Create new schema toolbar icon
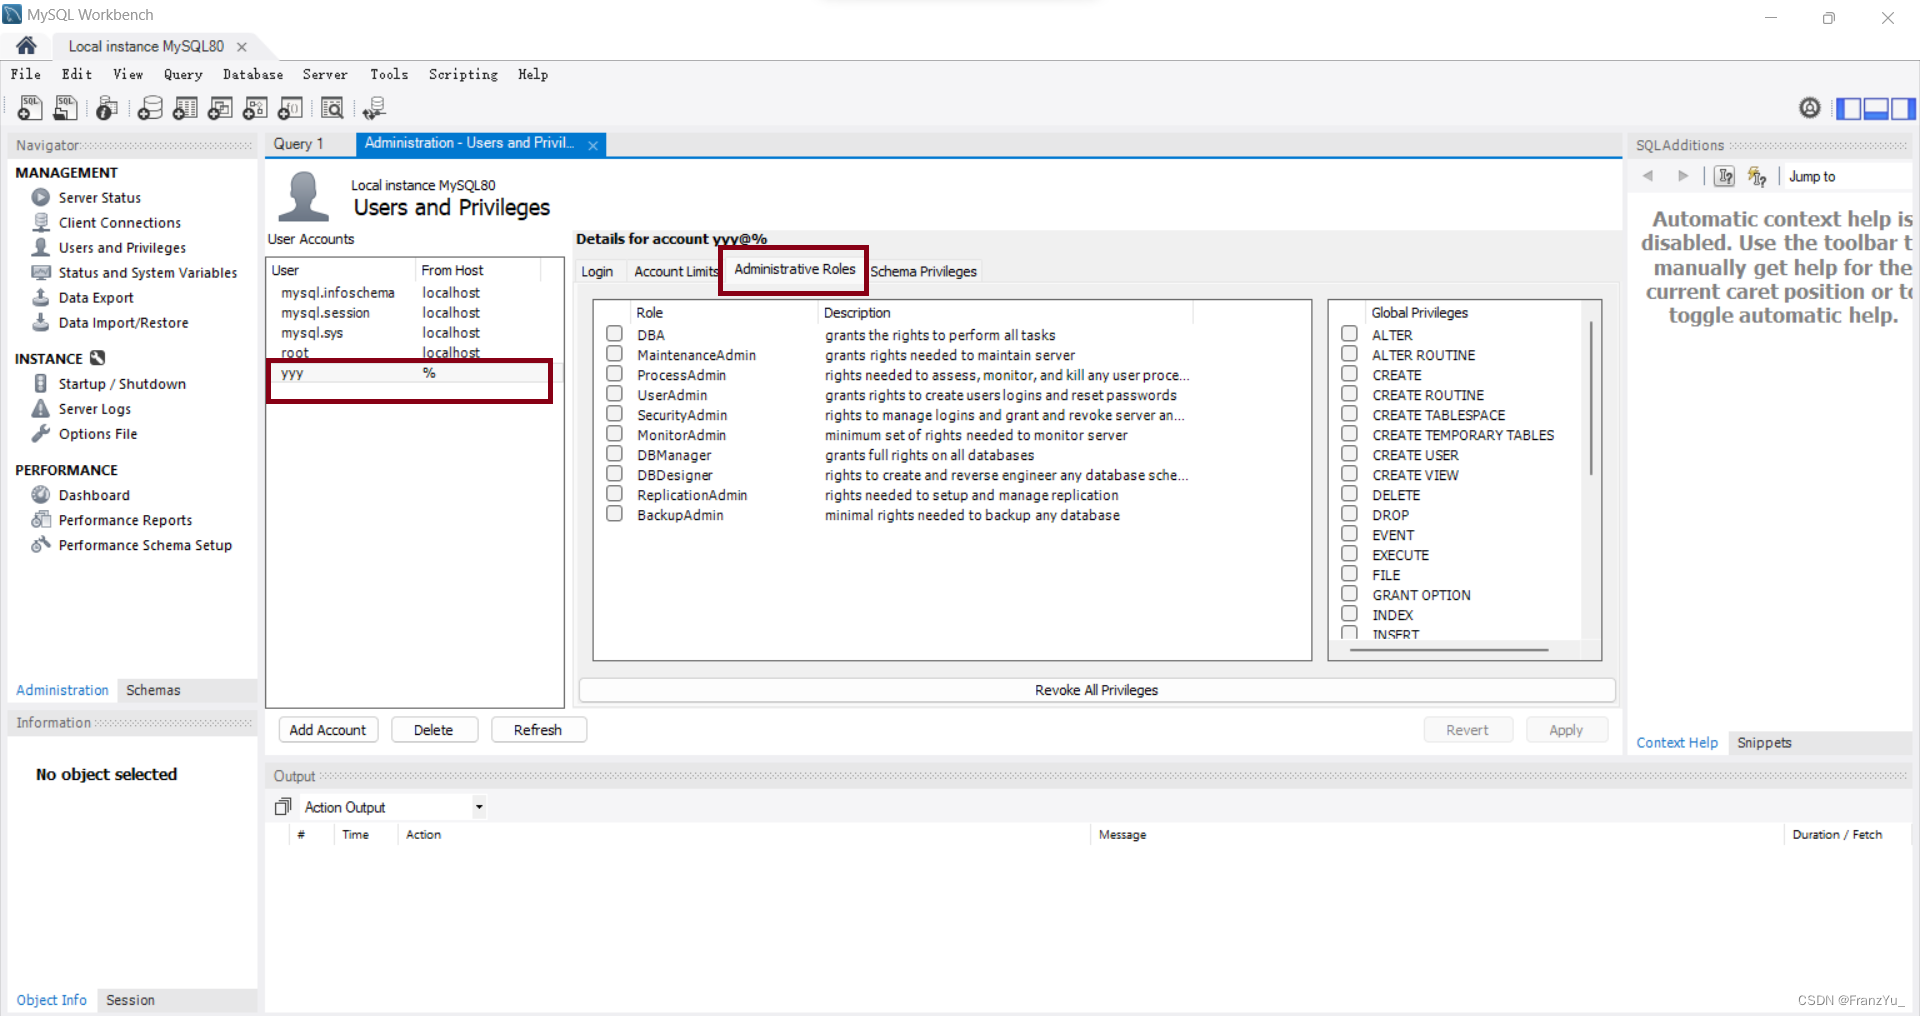 pos(150,108)
